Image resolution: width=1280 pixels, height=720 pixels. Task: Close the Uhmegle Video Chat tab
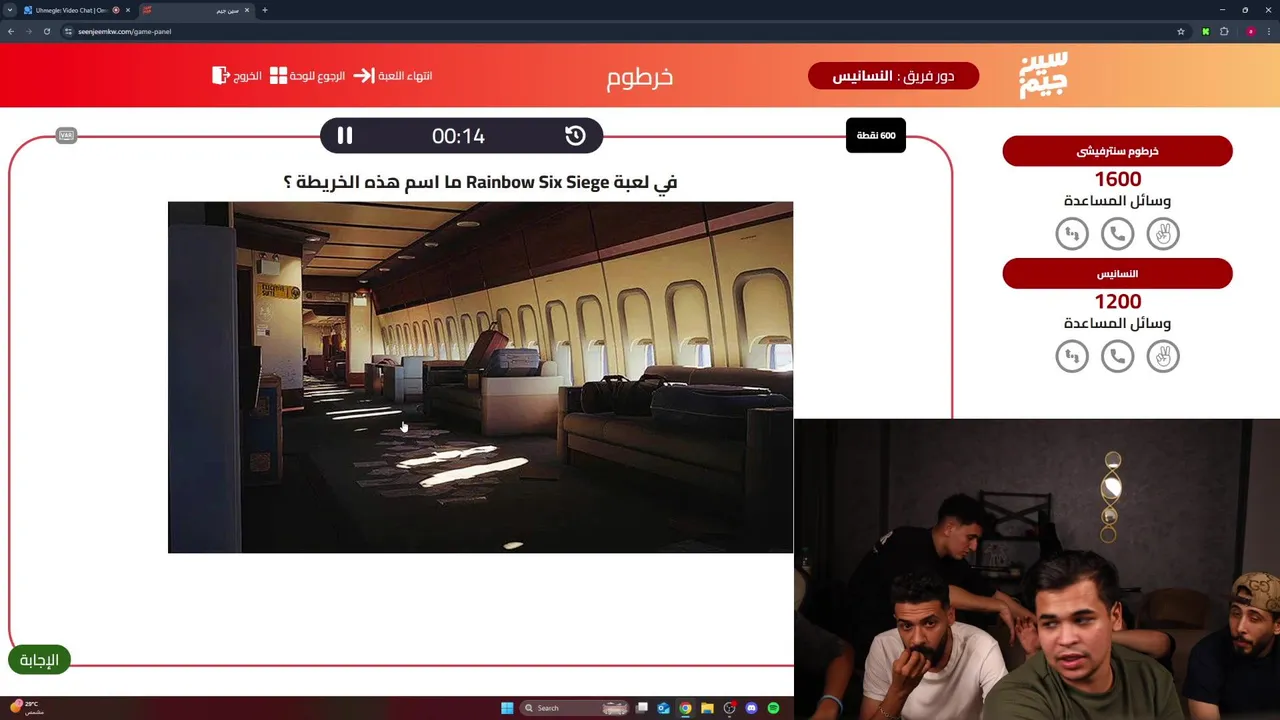pos(128,10)
